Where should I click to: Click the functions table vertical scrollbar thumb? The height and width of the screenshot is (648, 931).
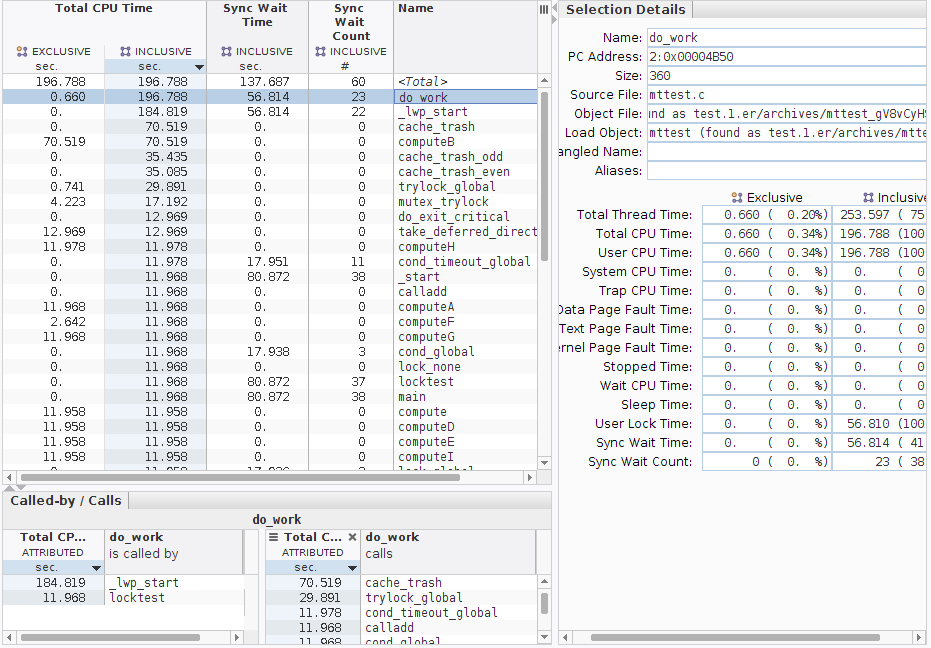point(544,176)
